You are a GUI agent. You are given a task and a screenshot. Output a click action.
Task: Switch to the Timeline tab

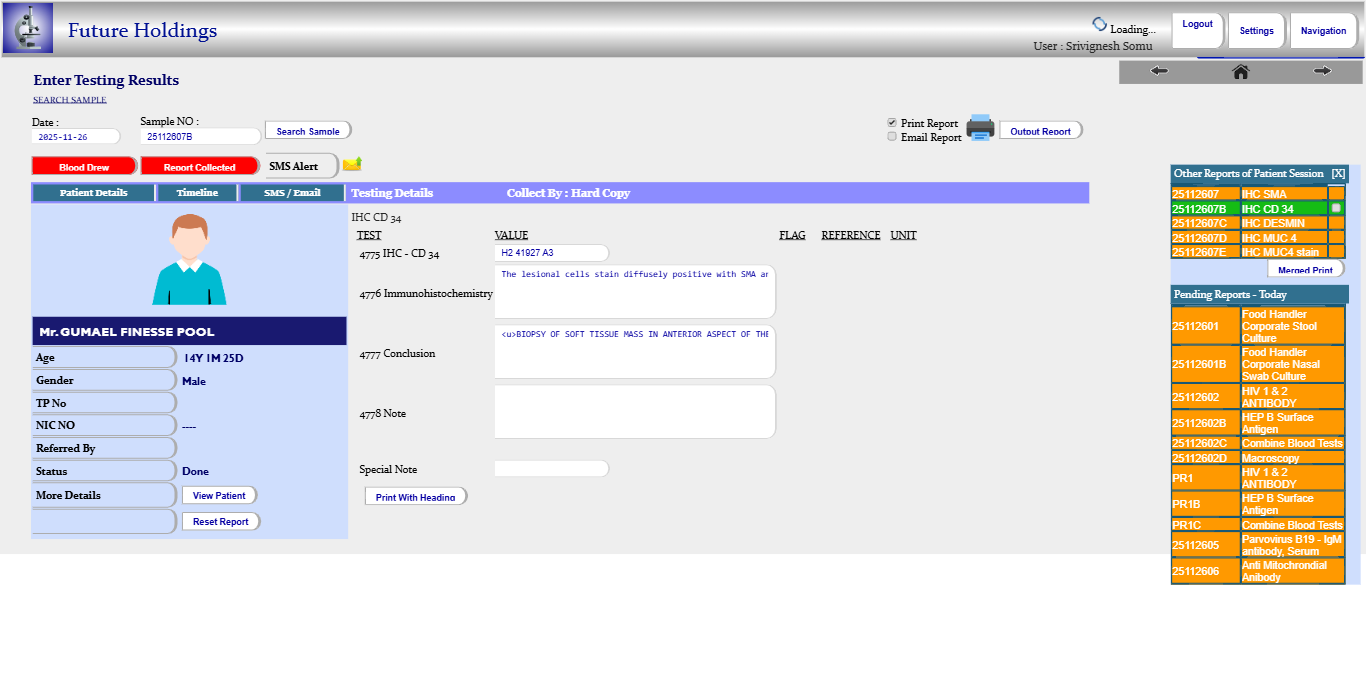click(x=197, y=193)
